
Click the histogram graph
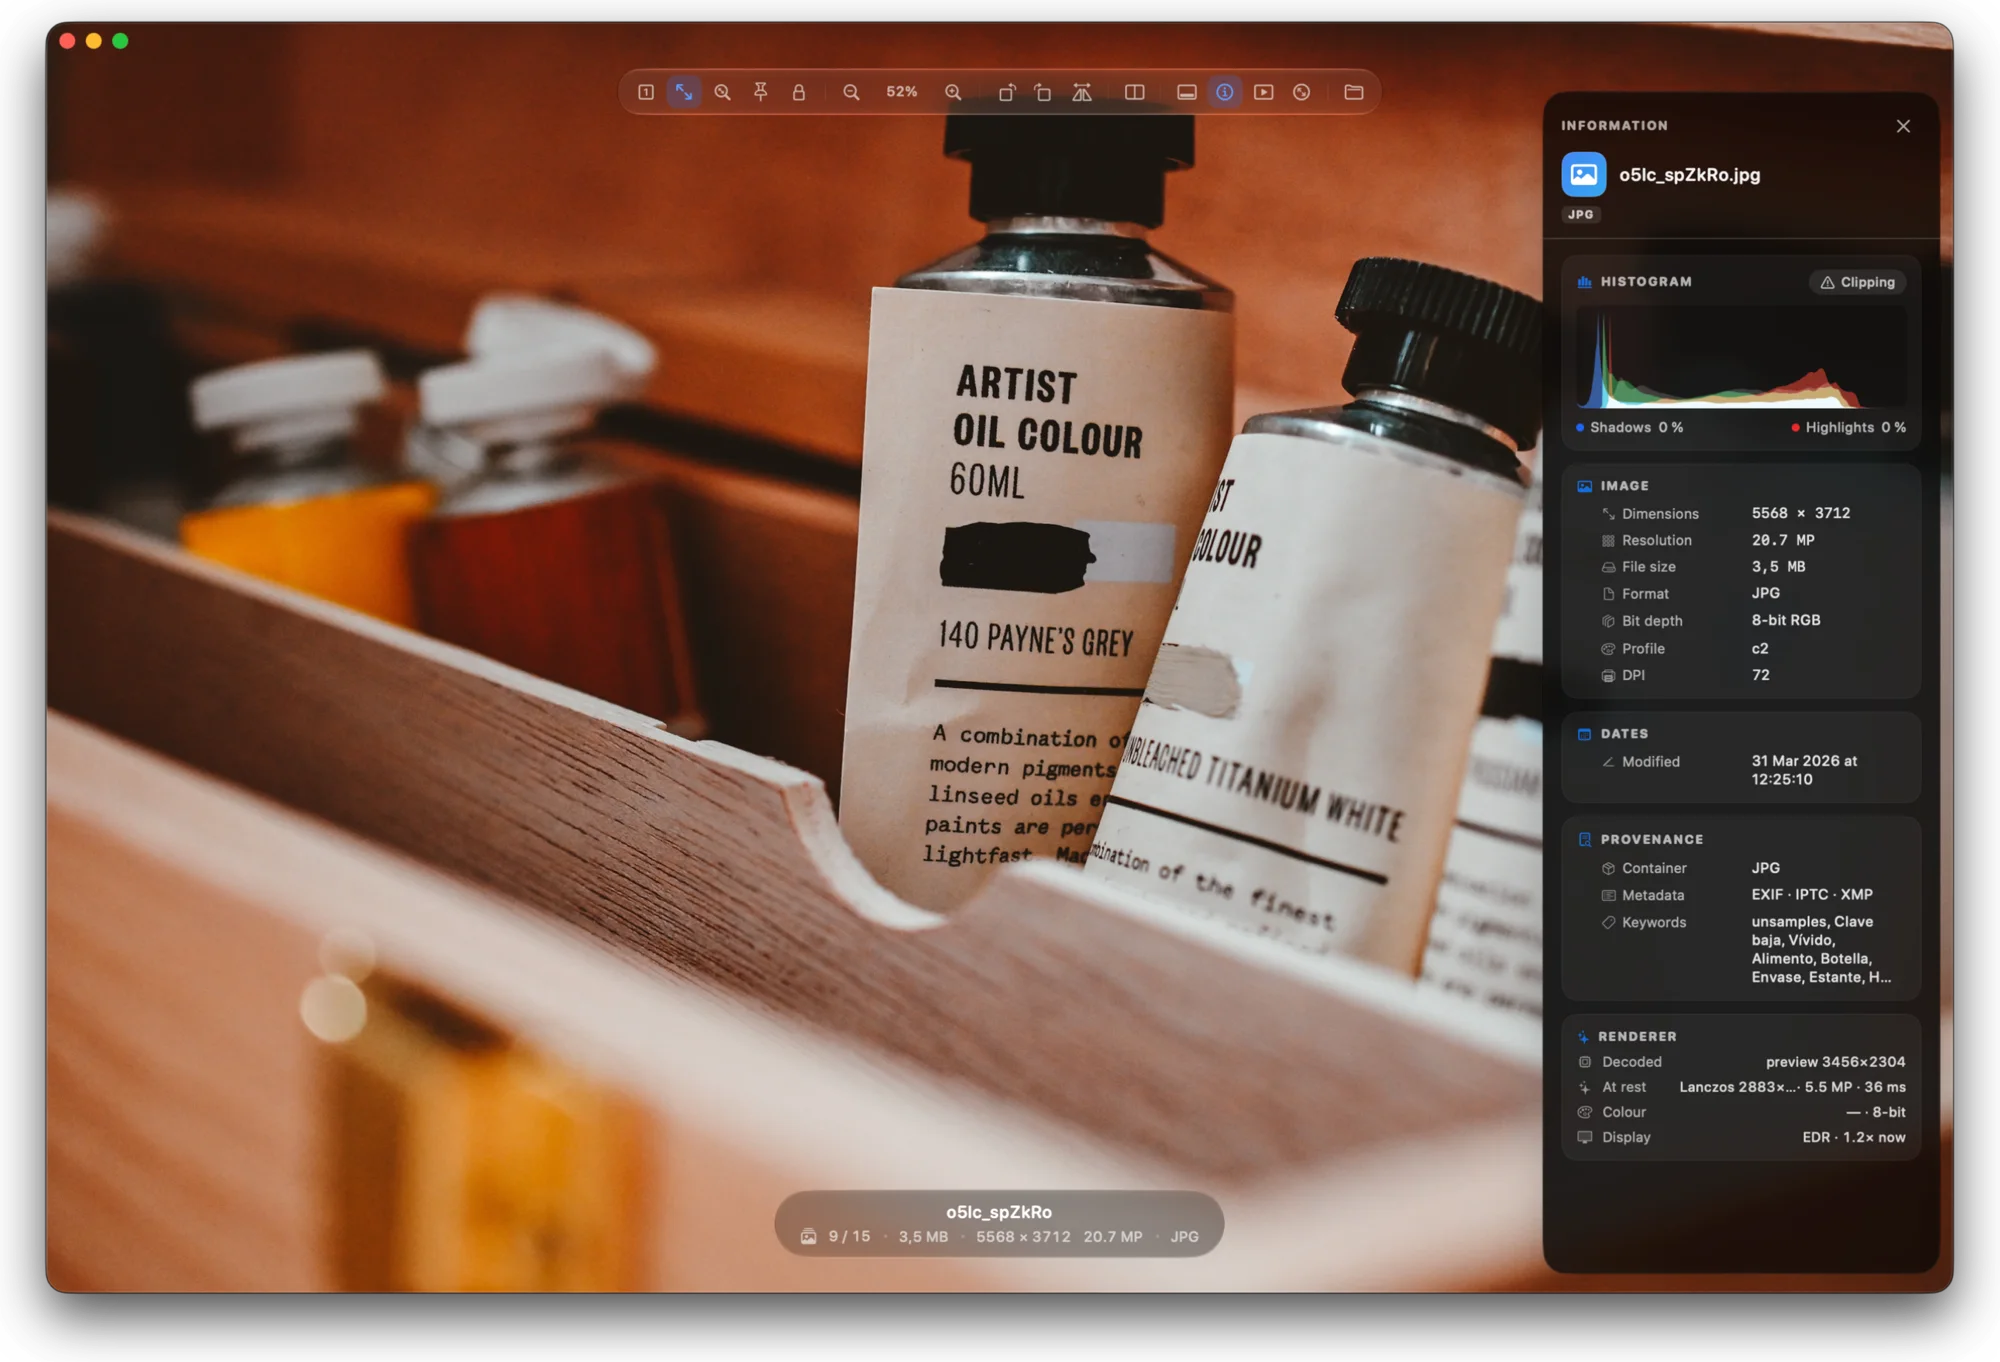[1741, 358]
